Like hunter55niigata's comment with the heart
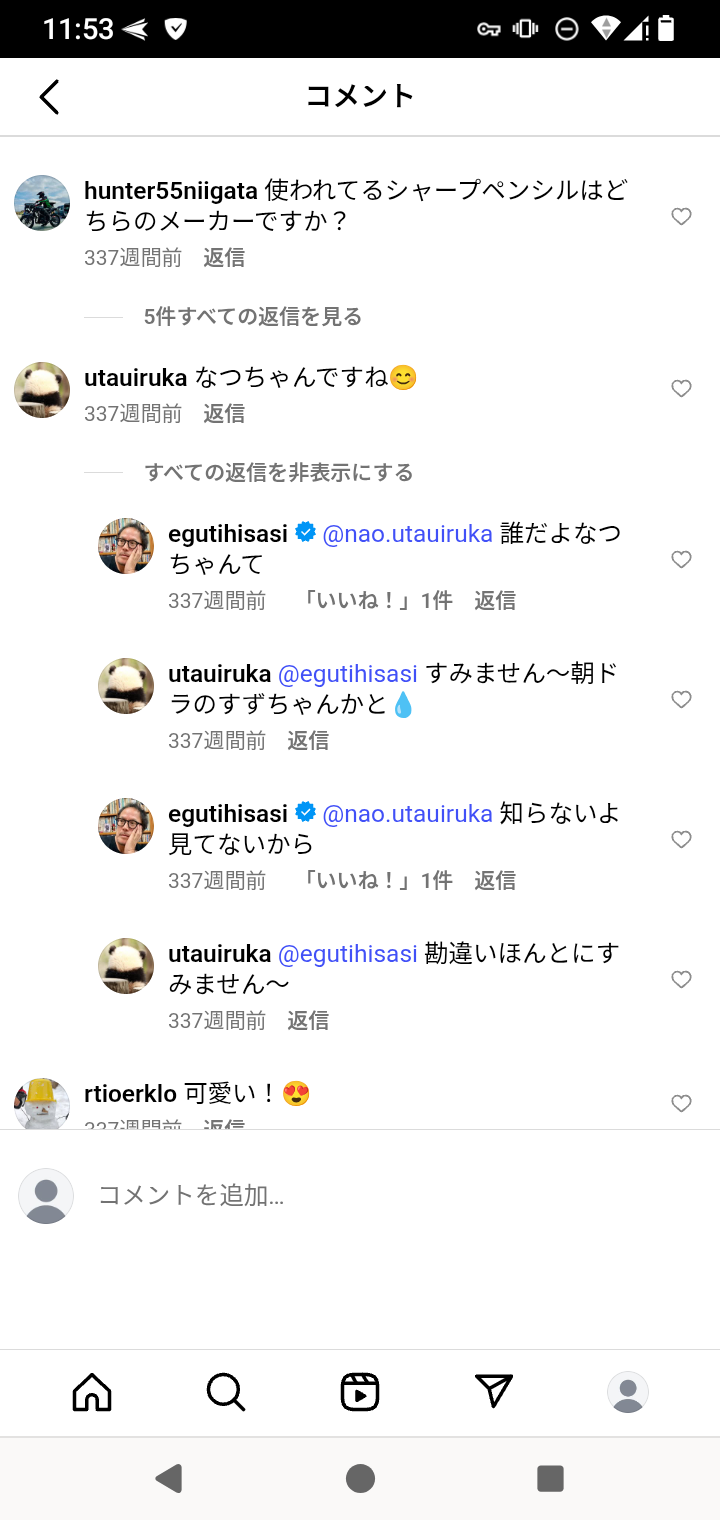 point(681,217)
